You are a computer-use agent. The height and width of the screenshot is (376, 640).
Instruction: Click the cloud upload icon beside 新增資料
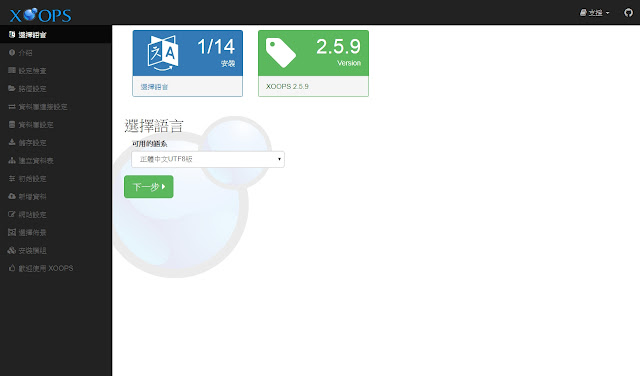click(12, 196)
